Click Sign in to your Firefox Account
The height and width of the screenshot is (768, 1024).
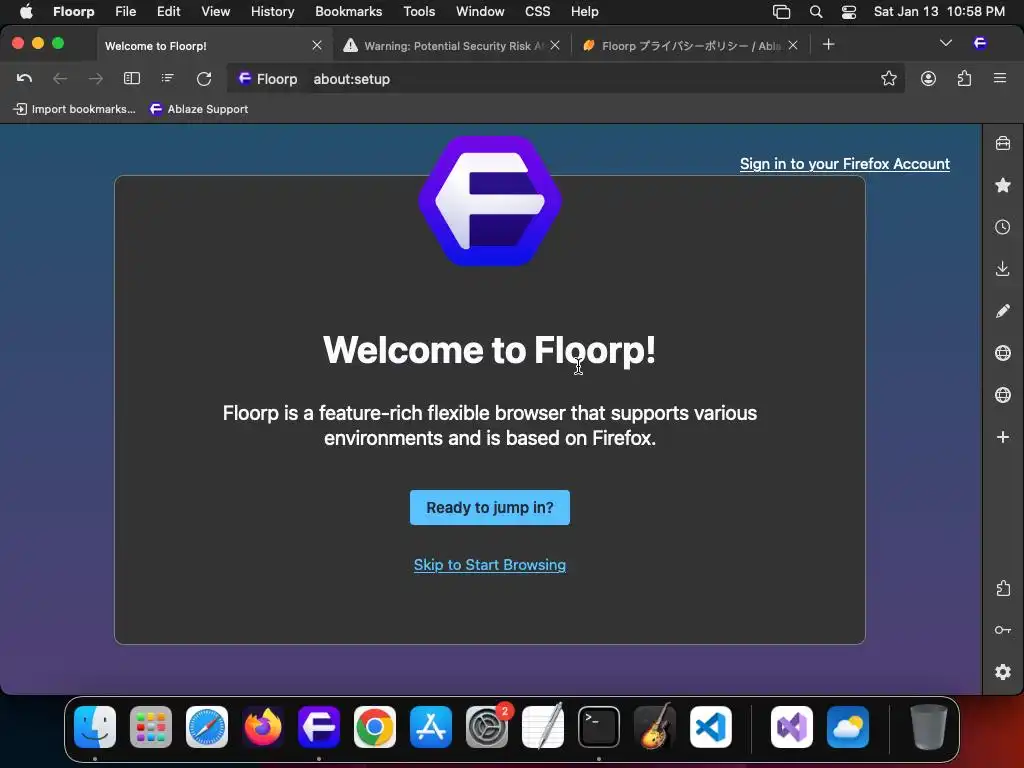coord(844,164)
